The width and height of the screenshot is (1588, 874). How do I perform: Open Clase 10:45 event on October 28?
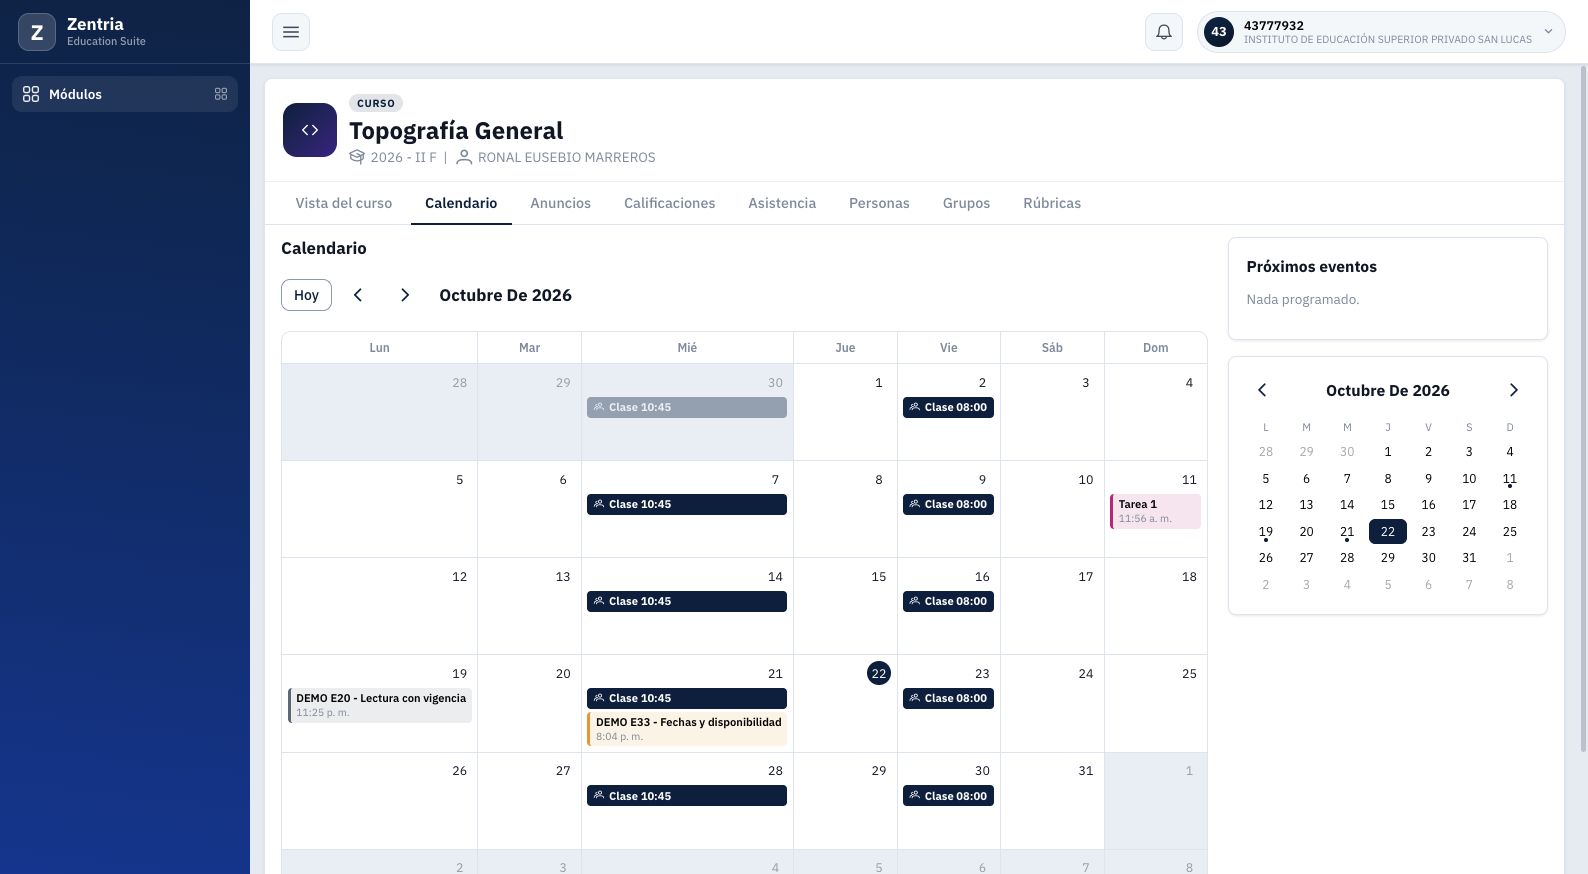coord(687,796)
